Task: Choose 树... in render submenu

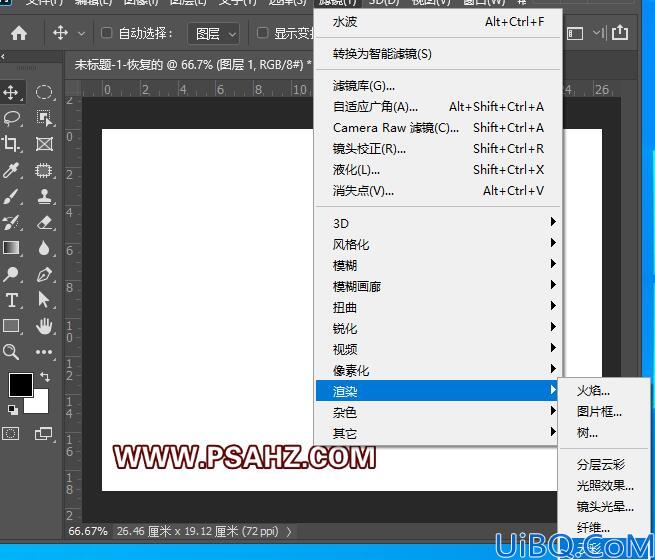Action: pos(604,433)
